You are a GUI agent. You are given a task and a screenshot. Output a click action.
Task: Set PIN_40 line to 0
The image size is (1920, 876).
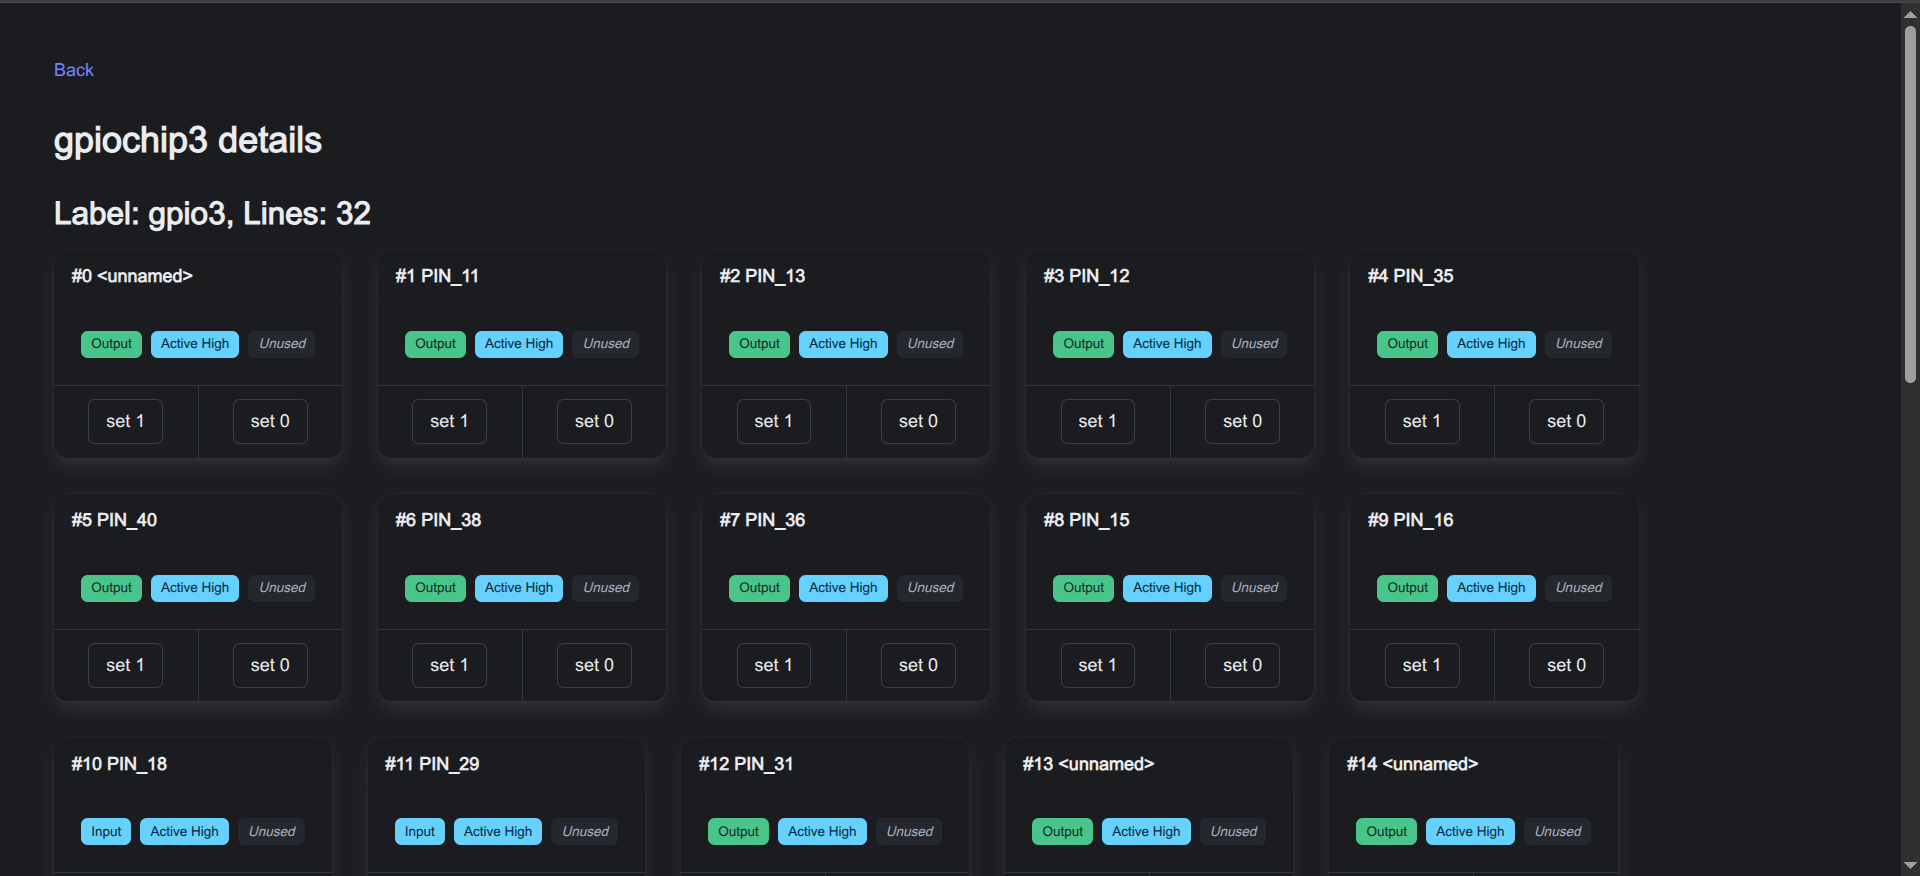270,665
